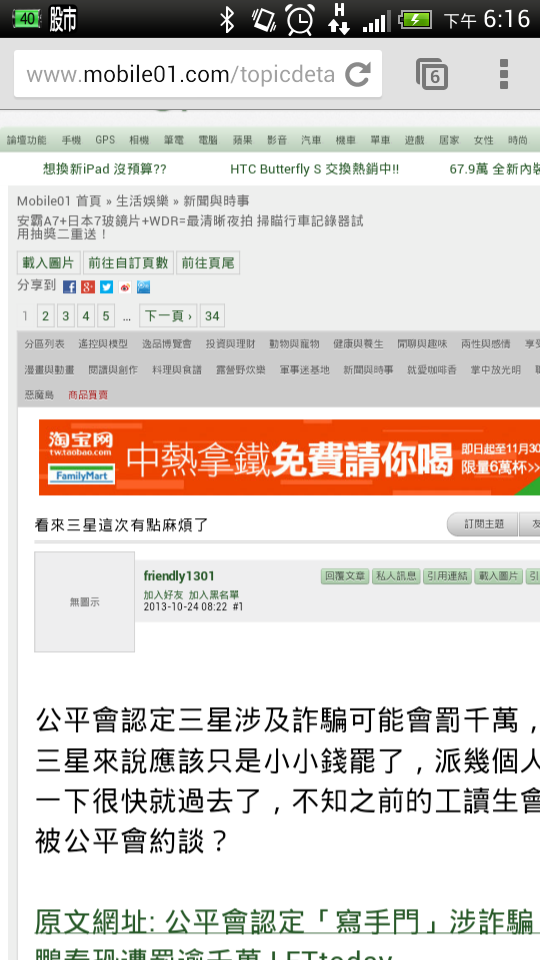540x960 pixels.
Task: Open the 影音 category
Action: [277, 140]
